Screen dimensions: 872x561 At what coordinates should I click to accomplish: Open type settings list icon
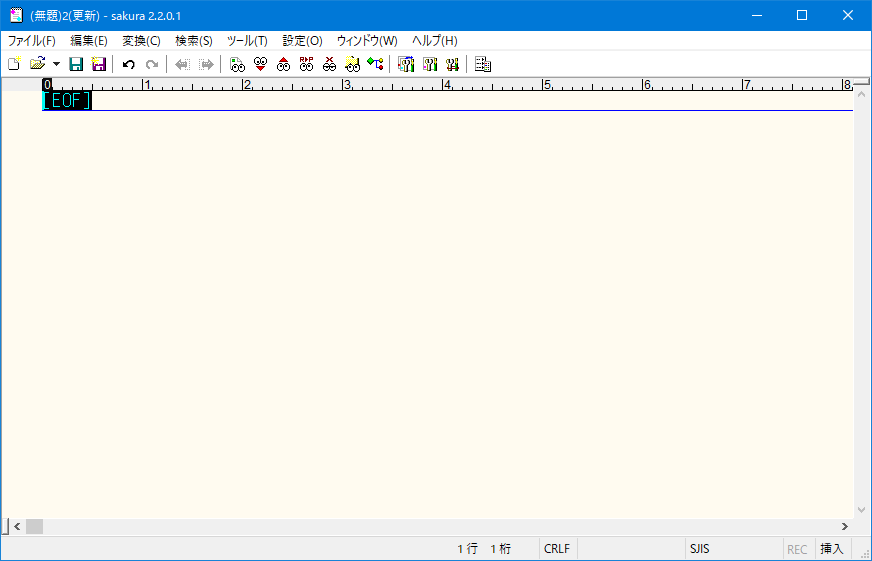(x=406, y=64)
